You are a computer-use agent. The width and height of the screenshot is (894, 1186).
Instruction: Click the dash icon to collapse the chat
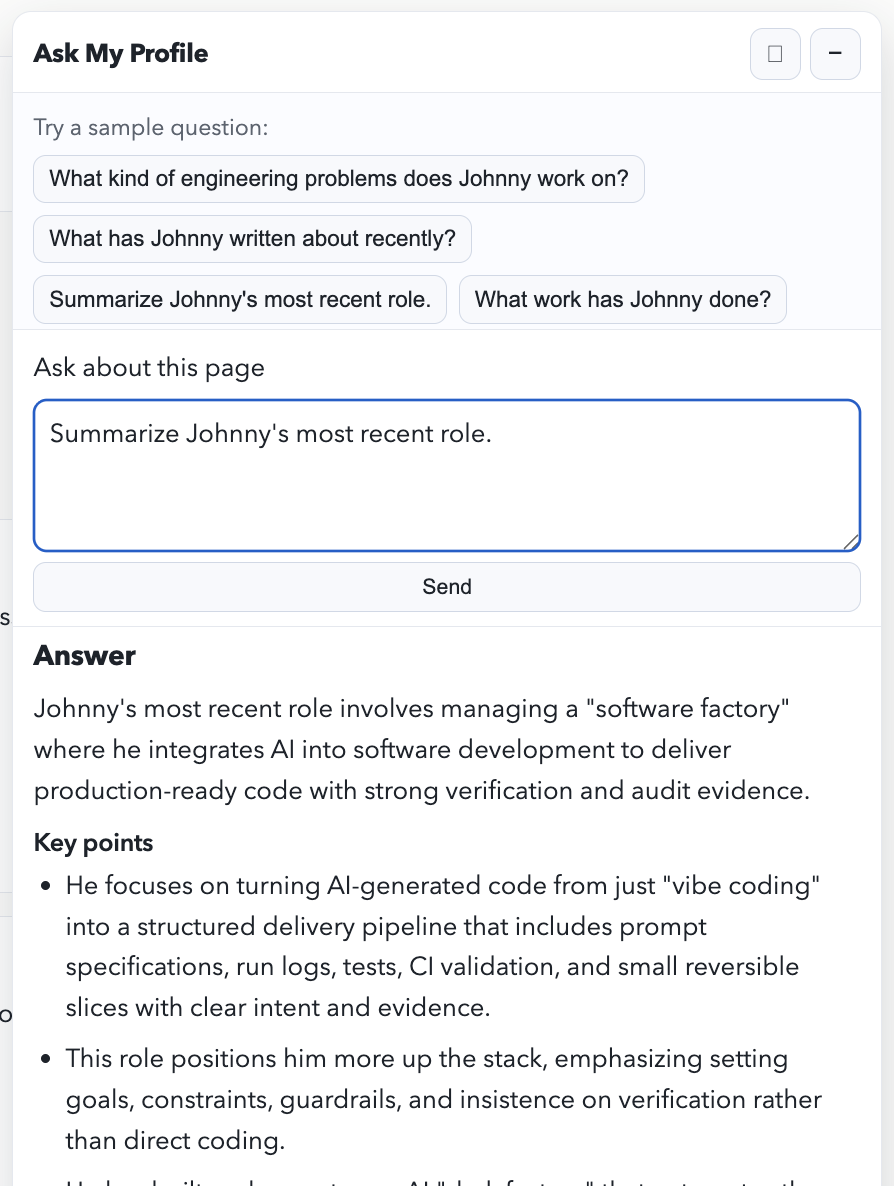(835, 54)
